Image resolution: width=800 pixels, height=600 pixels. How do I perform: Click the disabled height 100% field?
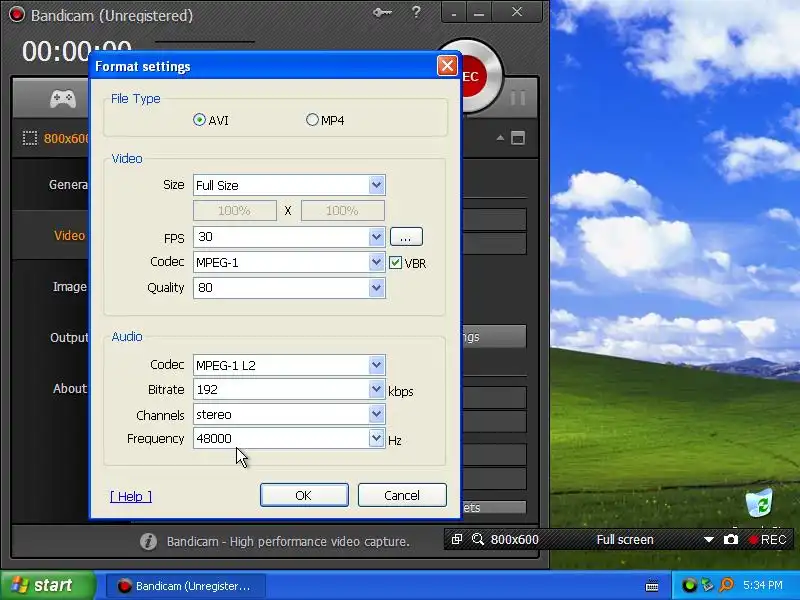pos(343,210)
